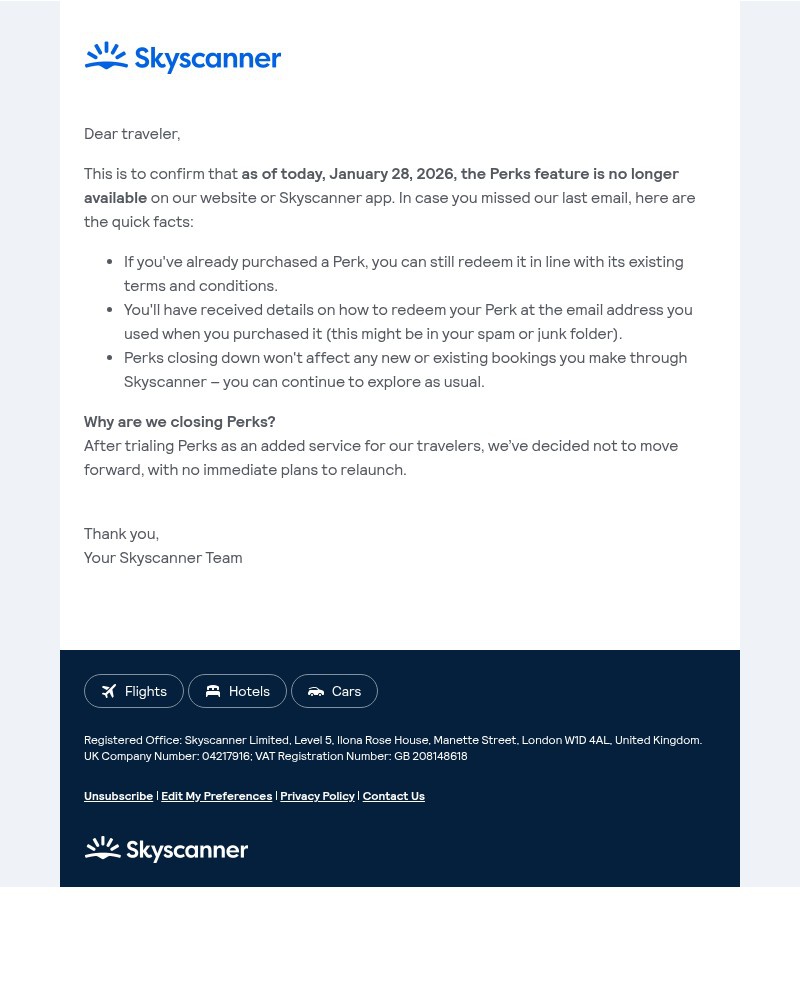Screen dimensions: 800x1000
Task: Open the Privacy Policy
Action: click(317, 795)
